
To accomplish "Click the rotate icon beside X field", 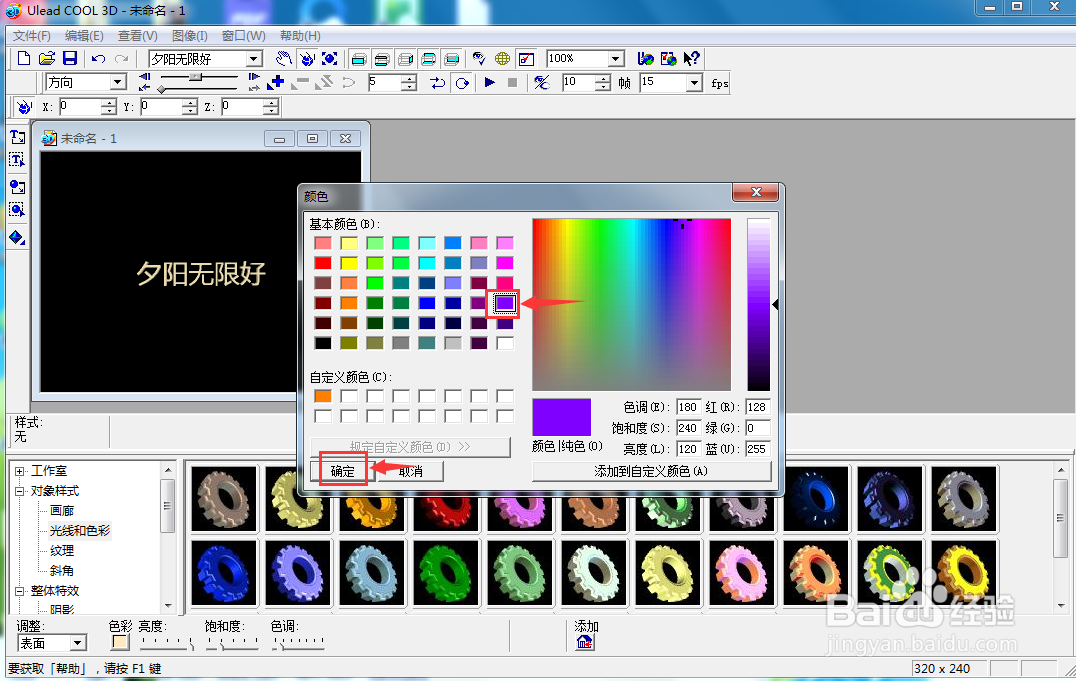I will (24, 106).
